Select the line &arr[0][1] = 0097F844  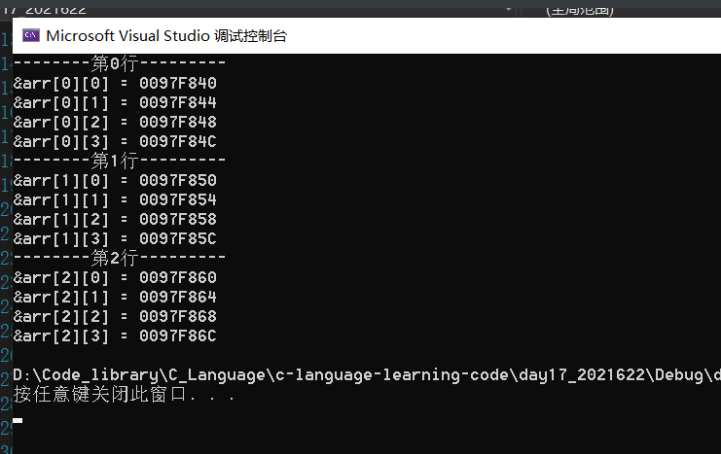(115, 103)
